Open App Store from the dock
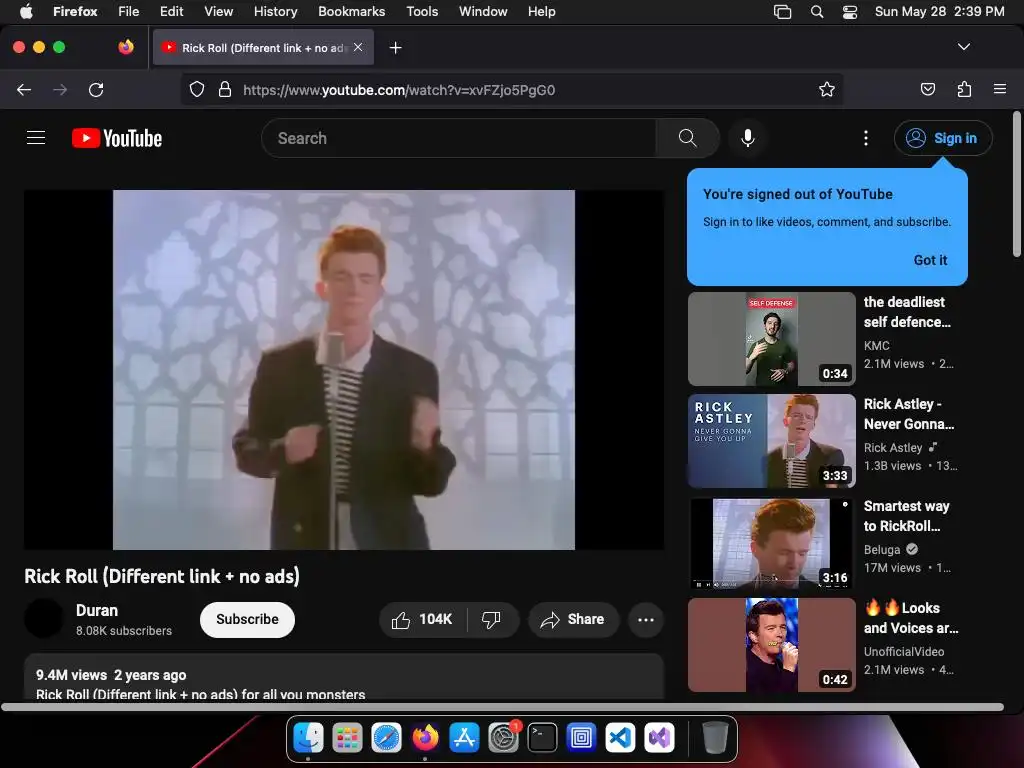The image size is (1024, 768). click(x=464, y=738)
